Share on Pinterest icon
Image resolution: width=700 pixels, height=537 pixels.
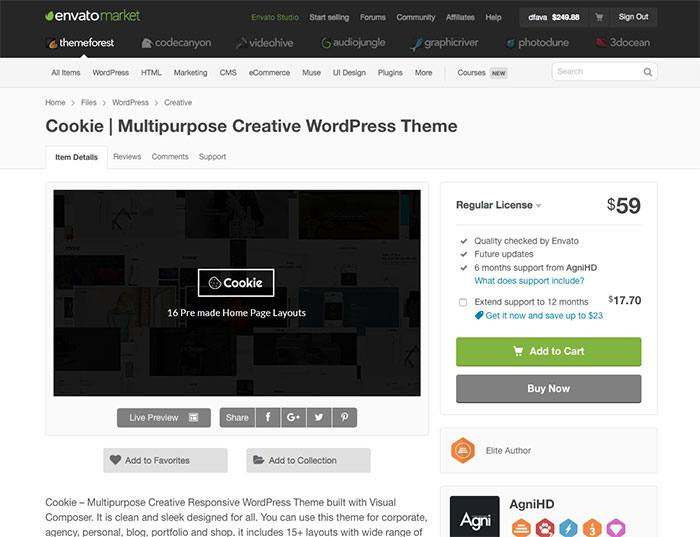click(x=344, y=417)
